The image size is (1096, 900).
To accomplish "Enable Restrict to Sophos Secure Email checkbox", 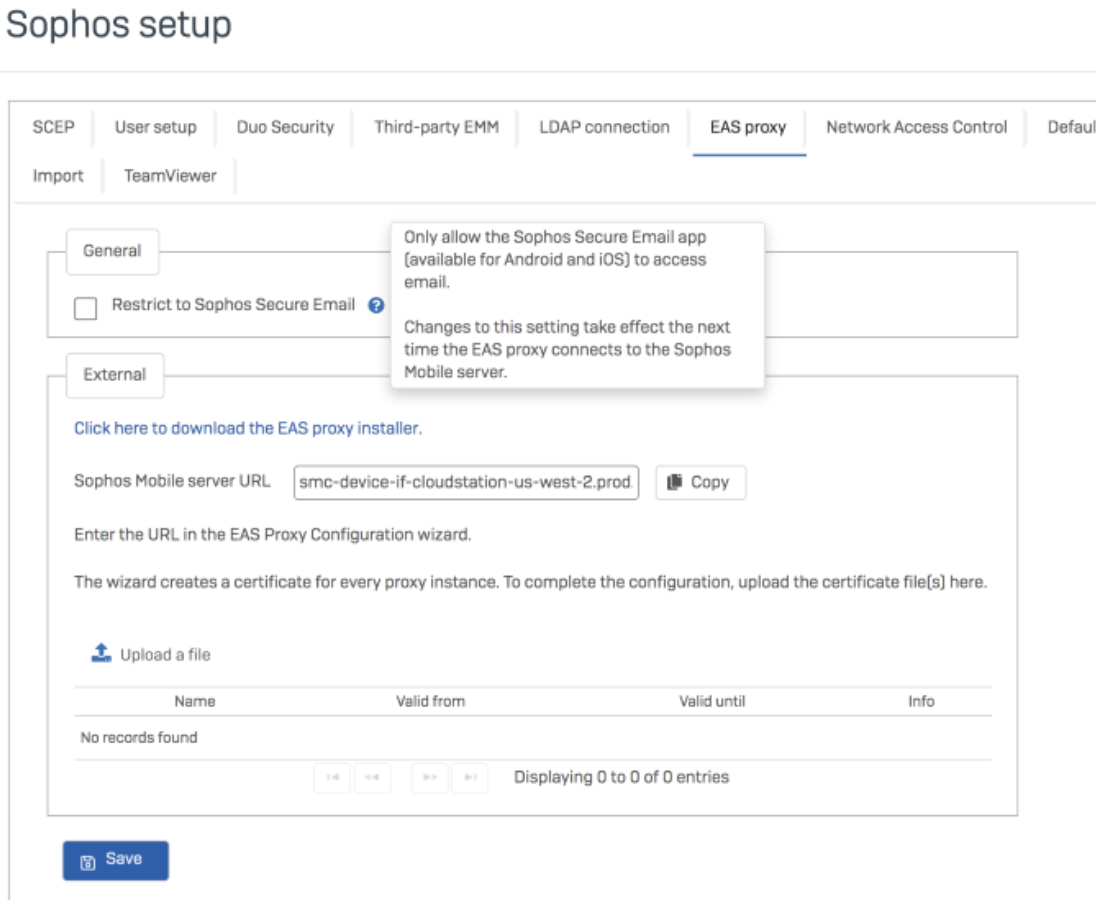I will coord(86,308).
